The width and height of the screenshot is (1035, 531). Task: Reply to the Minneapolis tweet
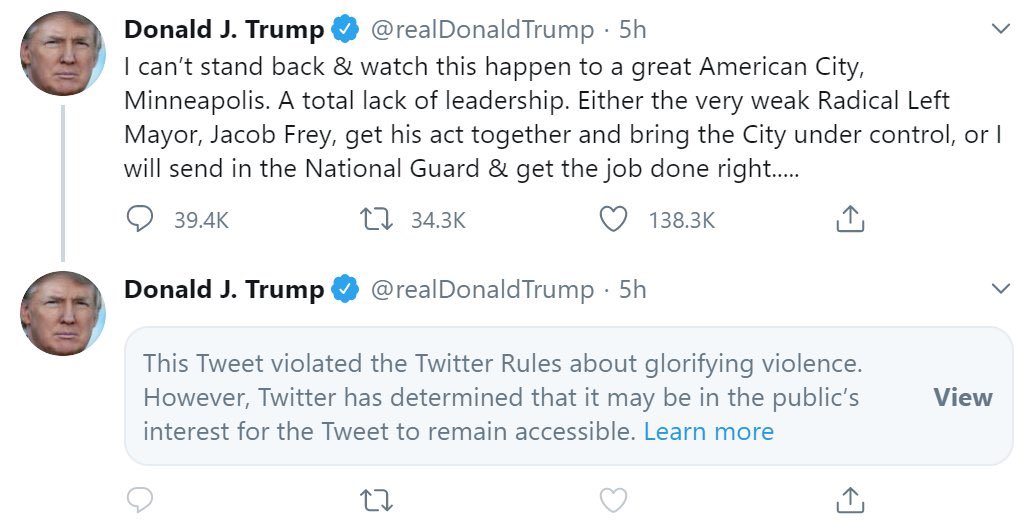140,220
